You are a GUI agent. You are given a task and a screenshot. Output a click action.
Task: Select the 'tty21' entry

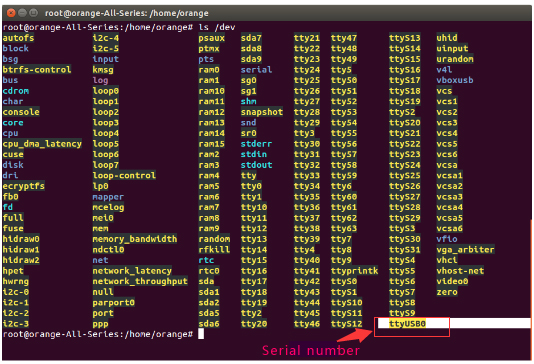click(307, 38)
